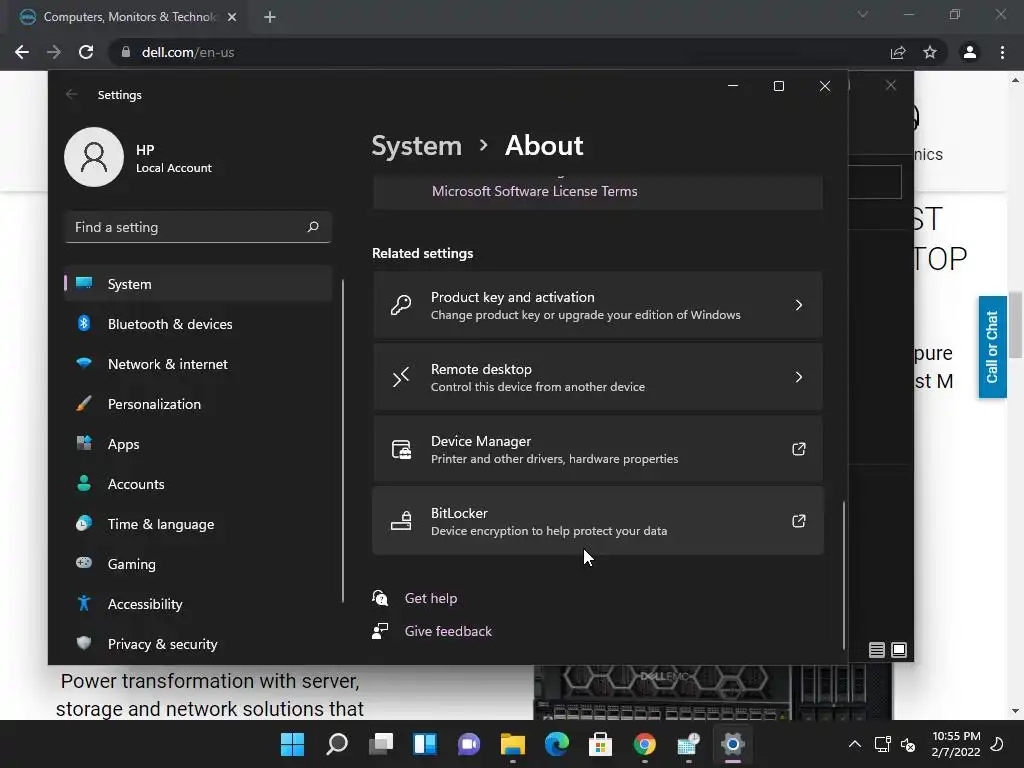Image resolution: width=1024 pixels, height=768 pixels.
Task: Open the Get help link
Action: click(x=430, y=598)
